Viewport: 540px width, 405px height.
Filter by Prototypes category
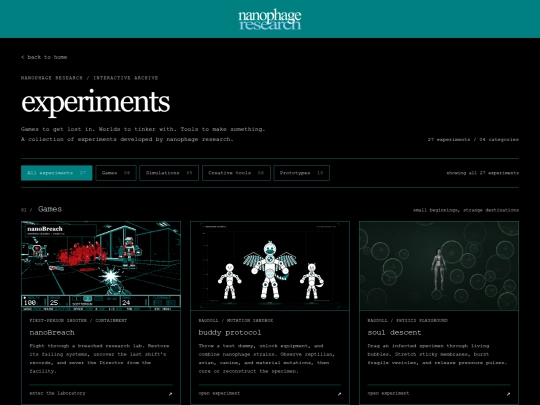click(301, 173)
